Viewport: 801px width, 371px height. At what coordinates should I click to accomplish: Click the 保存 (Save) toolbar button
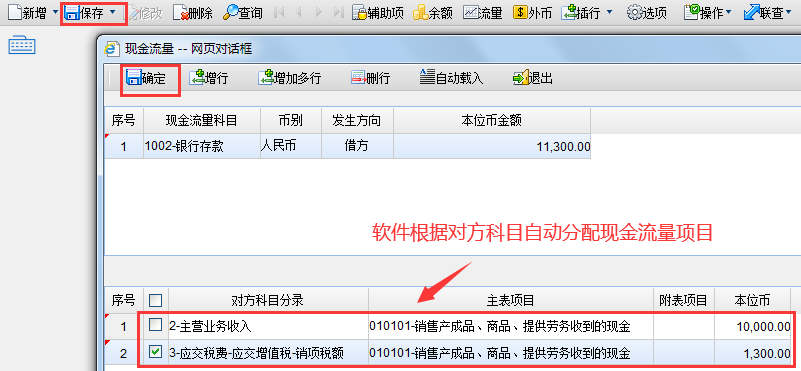point(84,12)
